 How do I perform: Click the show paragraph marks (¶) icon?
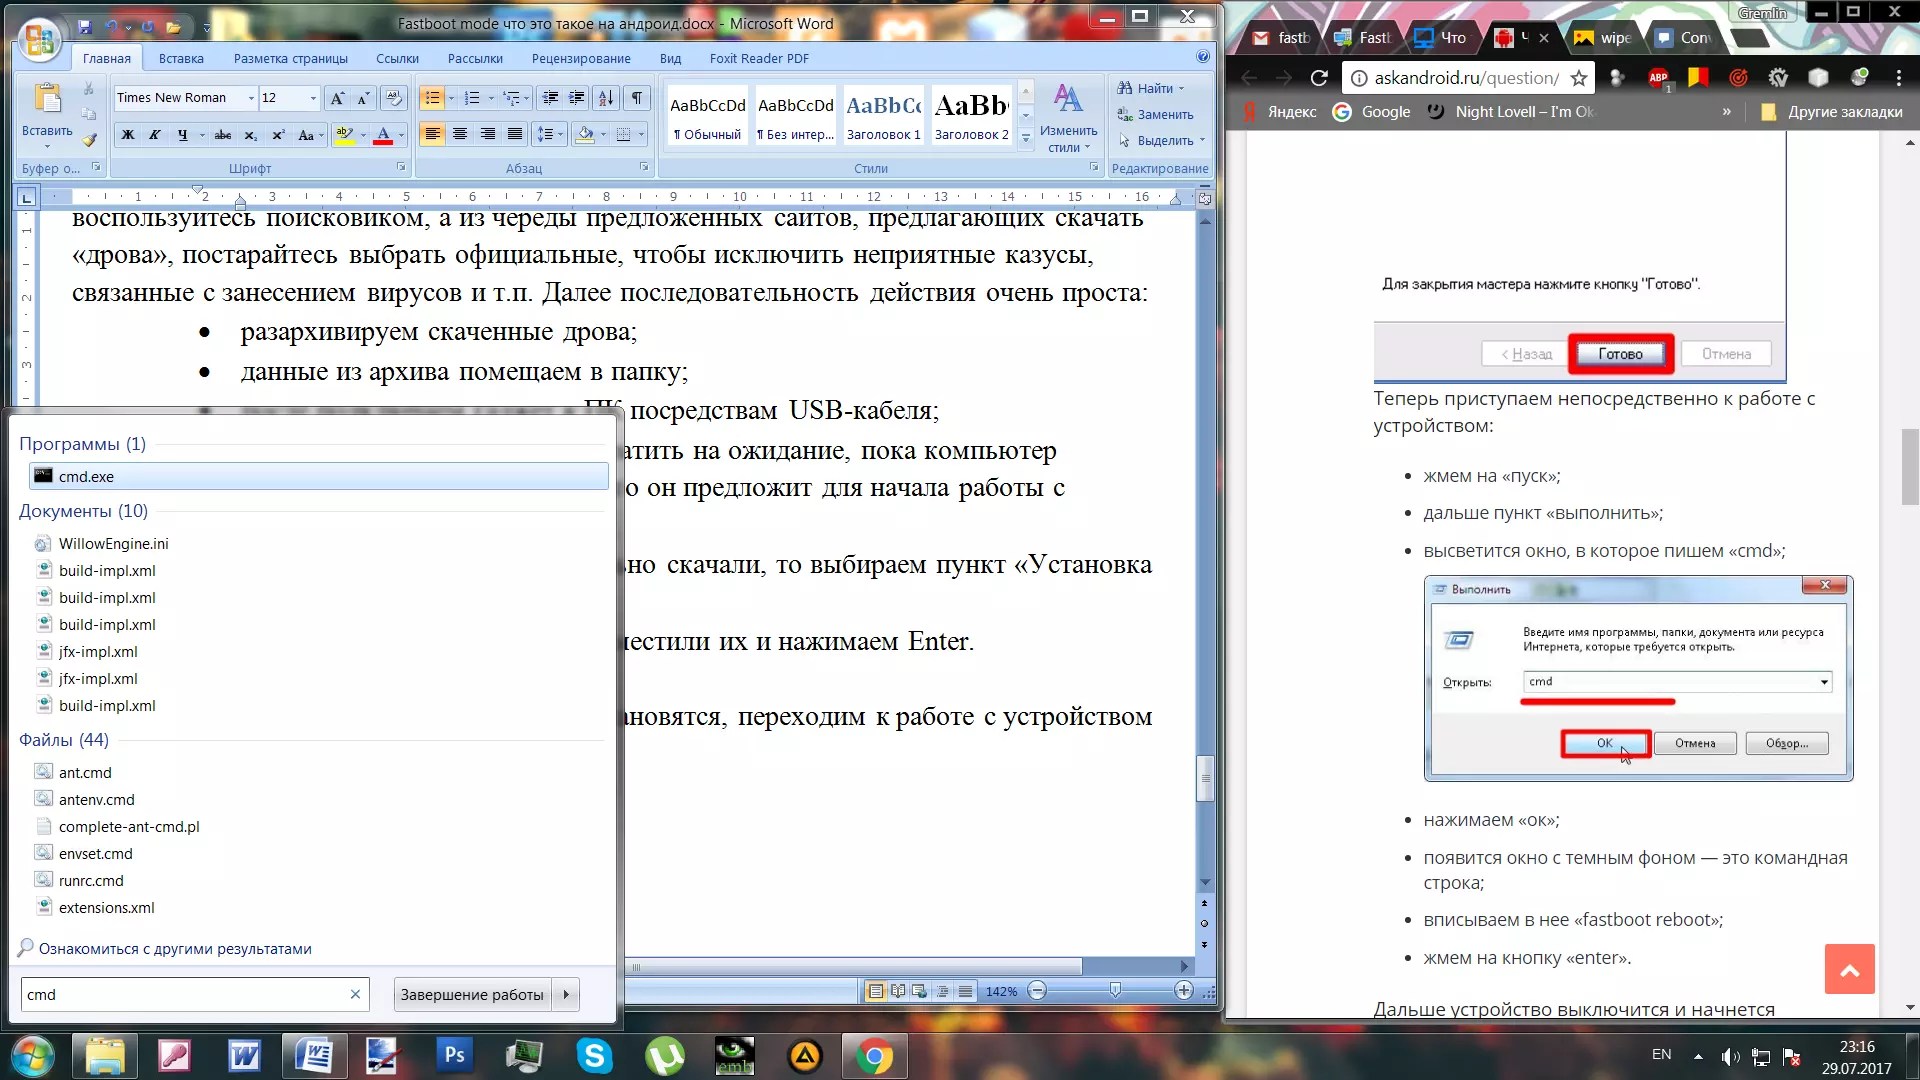pos(636,98)
